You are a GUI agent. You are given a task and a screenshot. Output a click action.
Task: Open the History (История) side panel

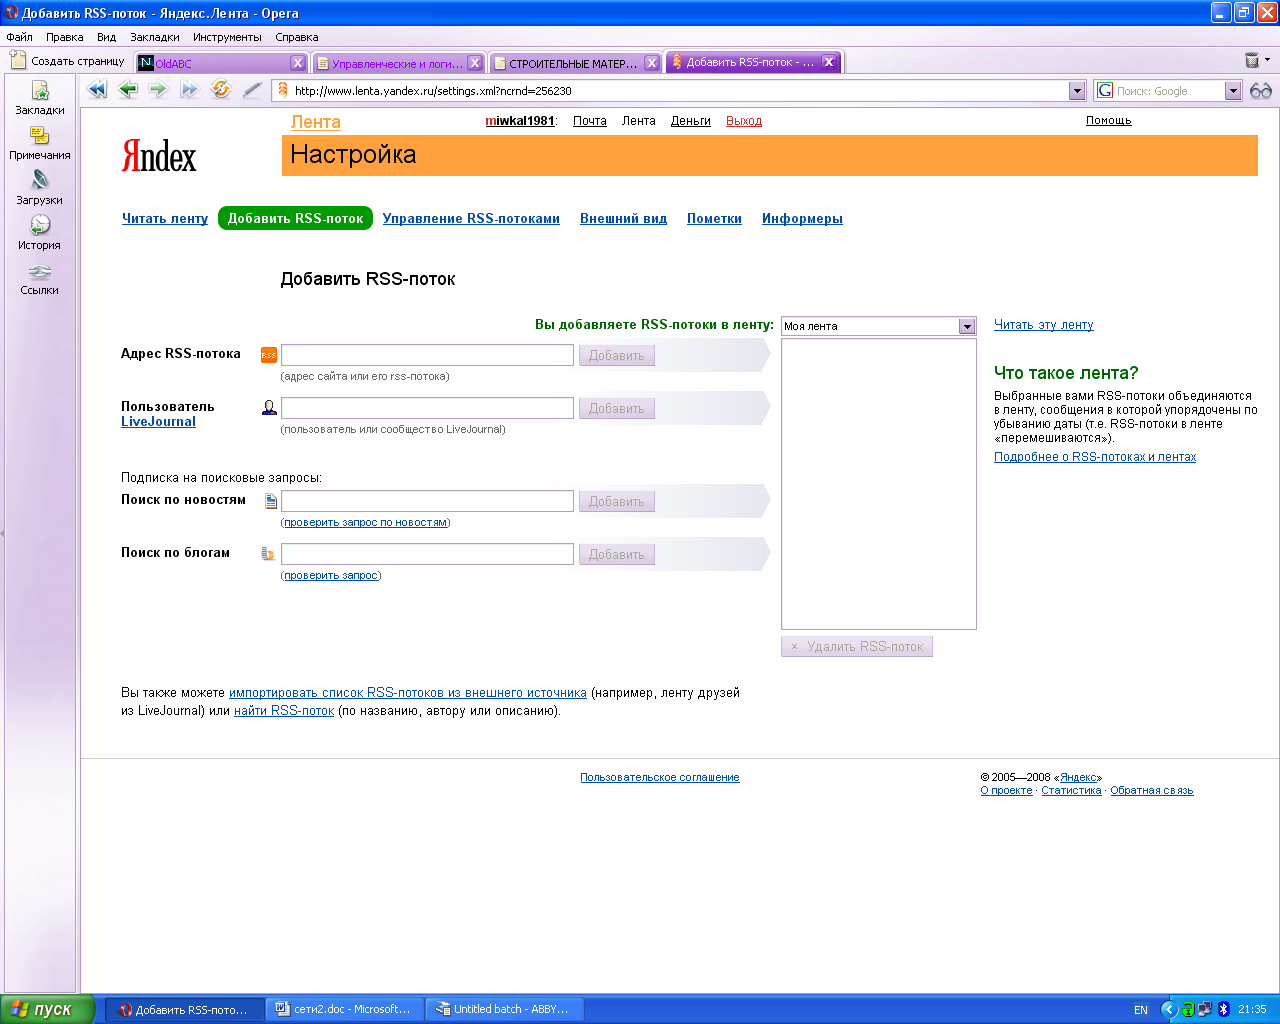click(40, 233)
